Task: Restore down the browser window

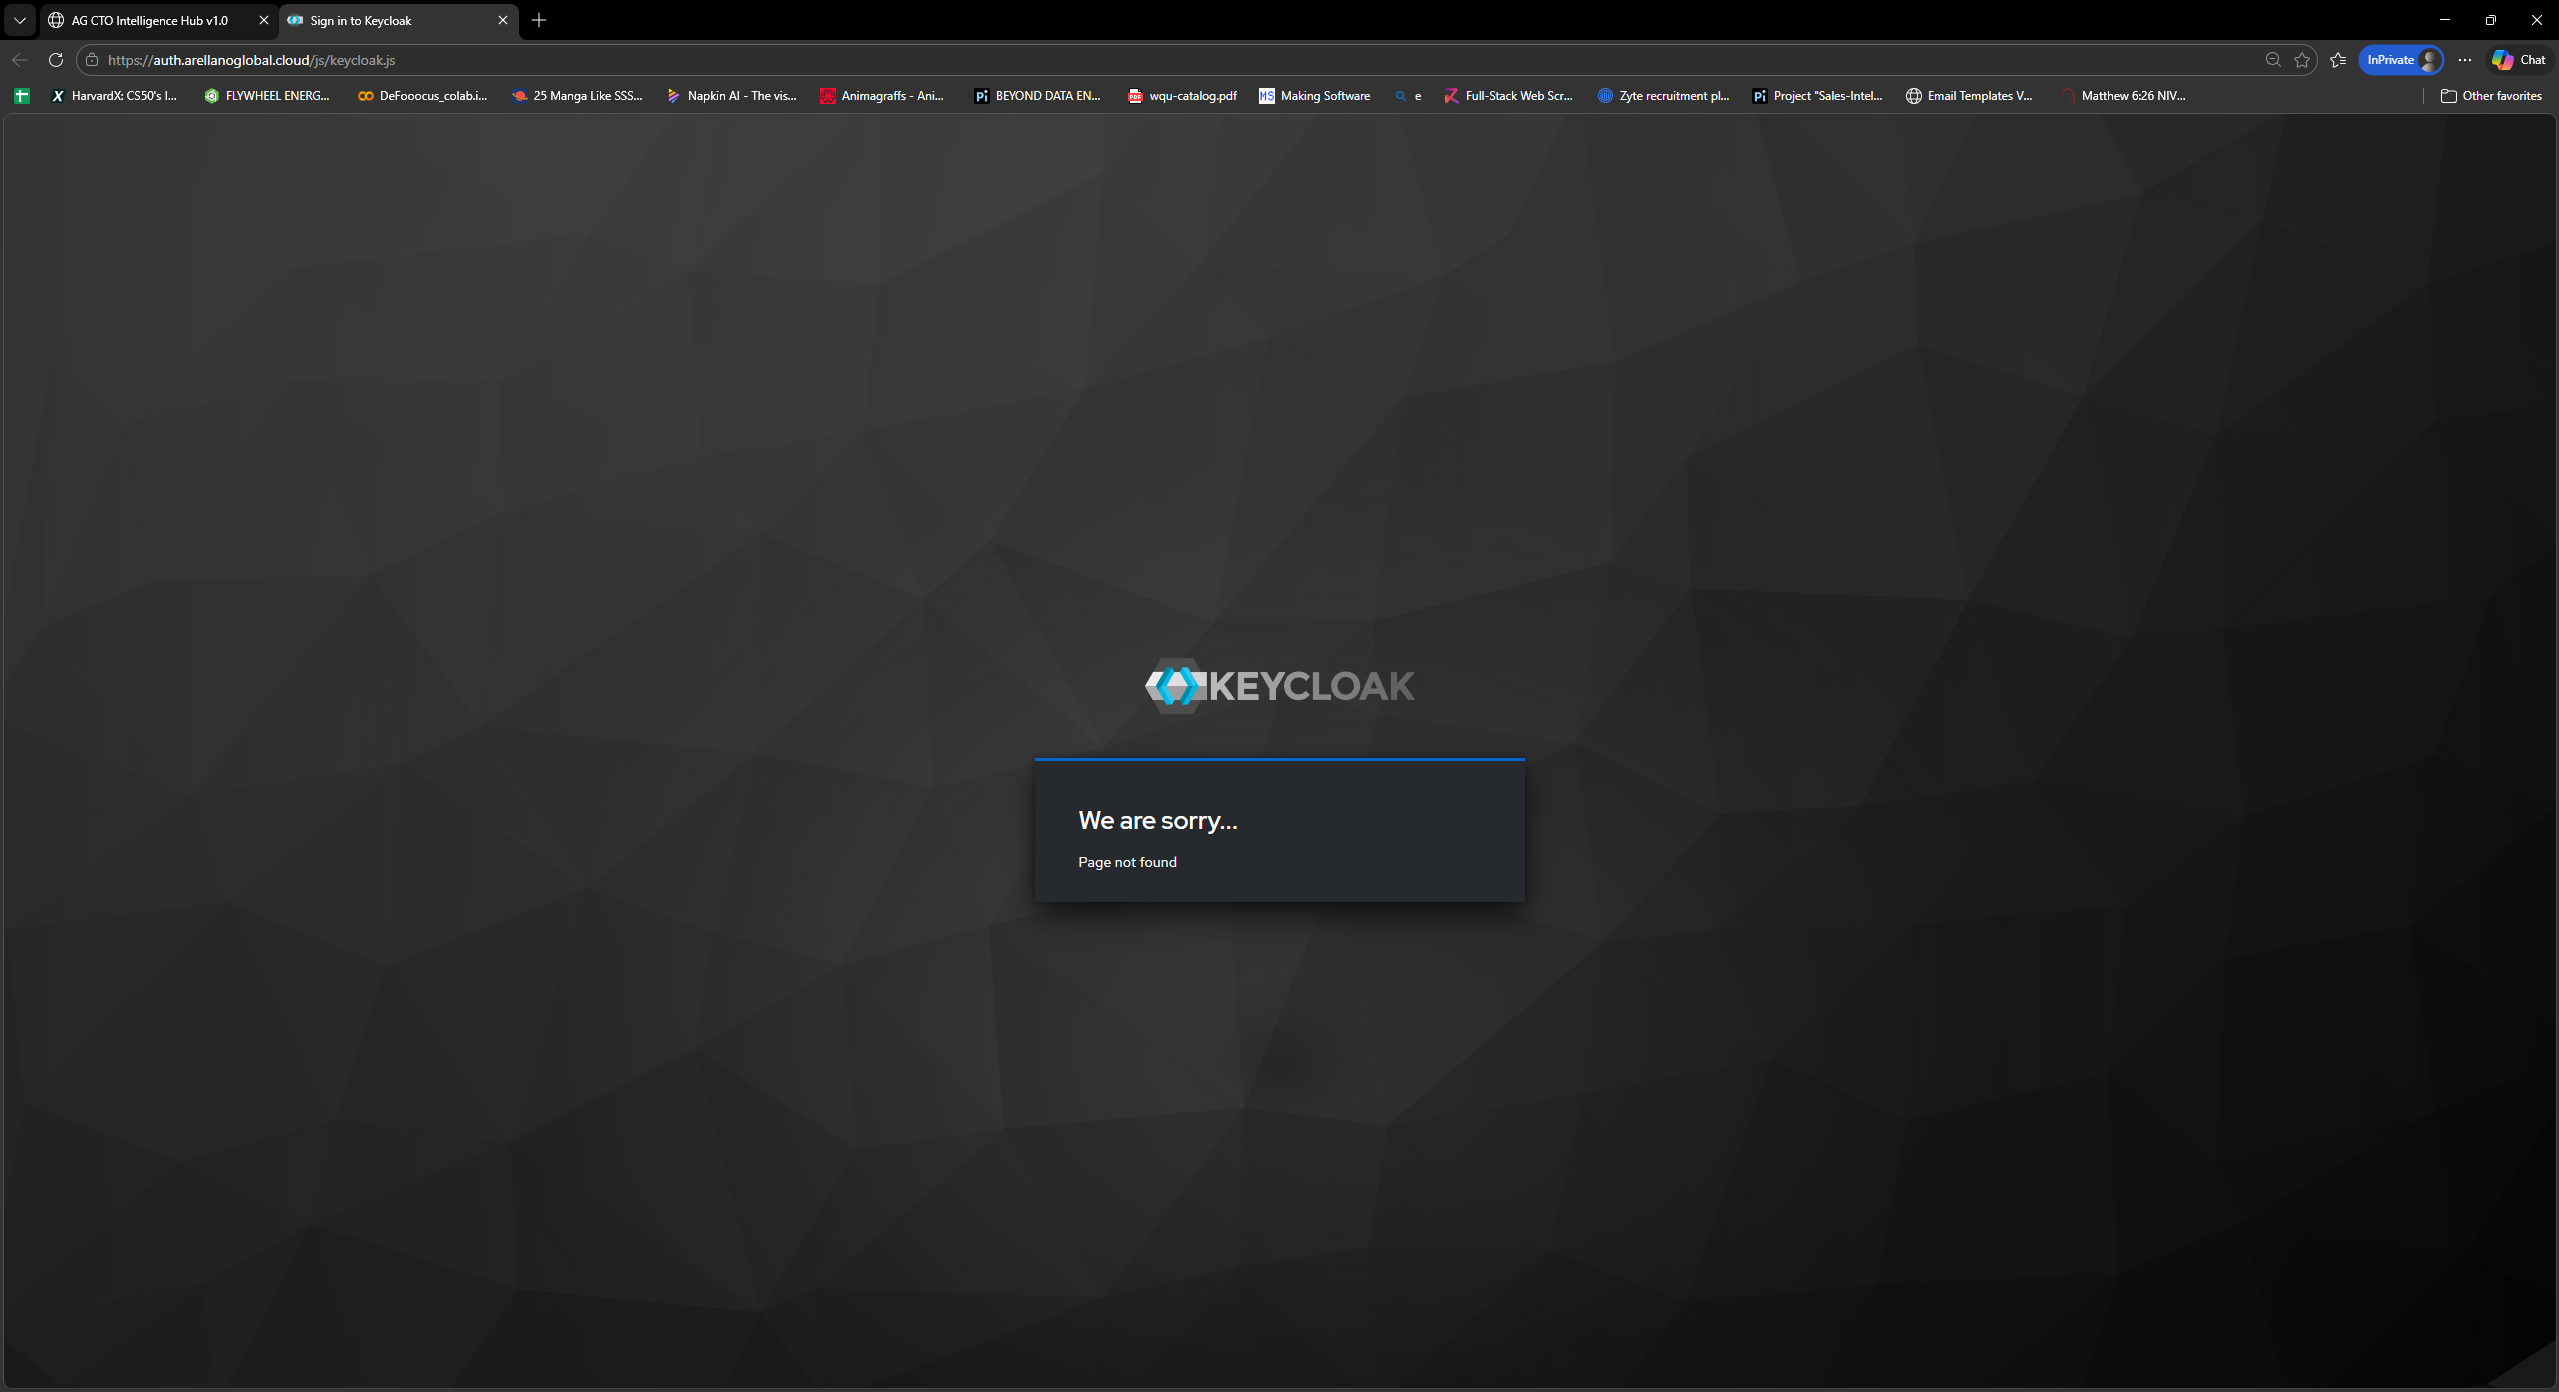Action: coord(2491,20)
